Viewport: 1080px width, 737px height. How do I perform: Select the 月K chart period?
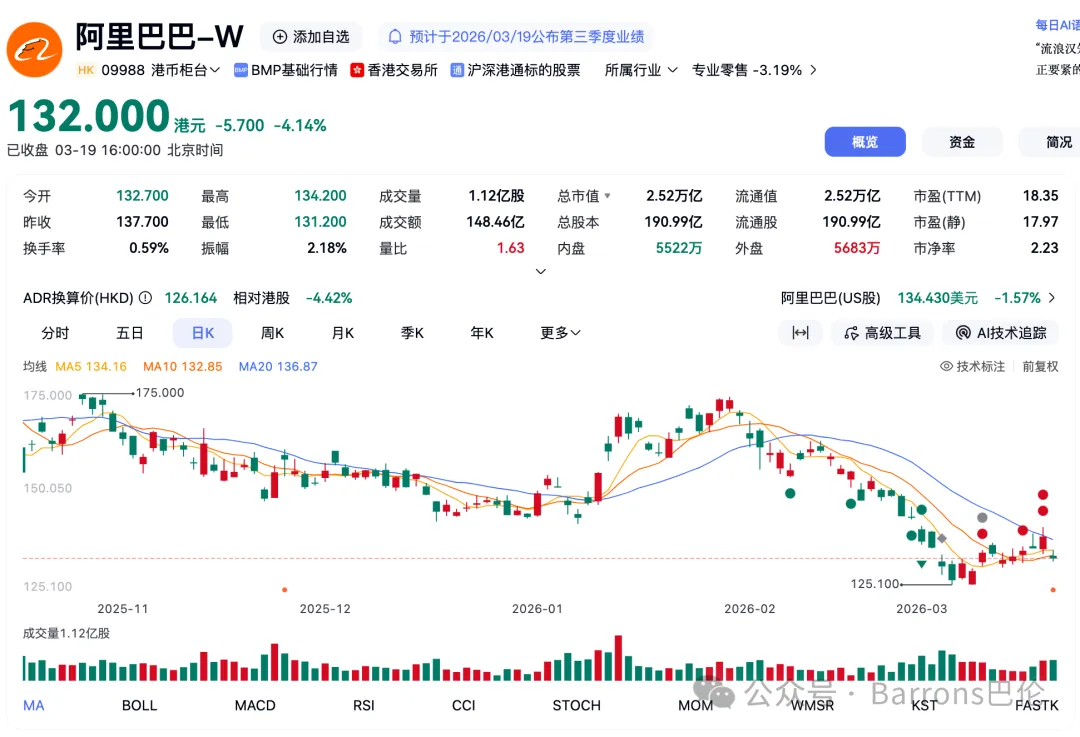click(342, 333)
